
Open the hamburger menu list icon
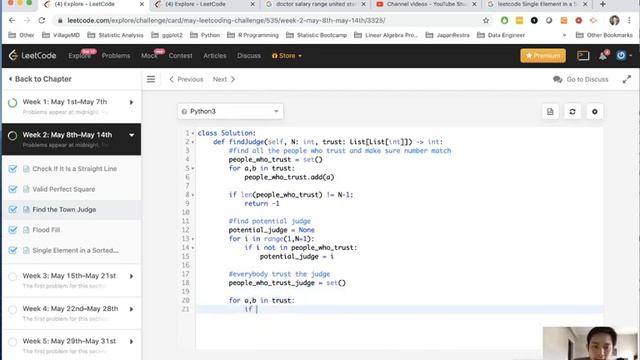151,79
